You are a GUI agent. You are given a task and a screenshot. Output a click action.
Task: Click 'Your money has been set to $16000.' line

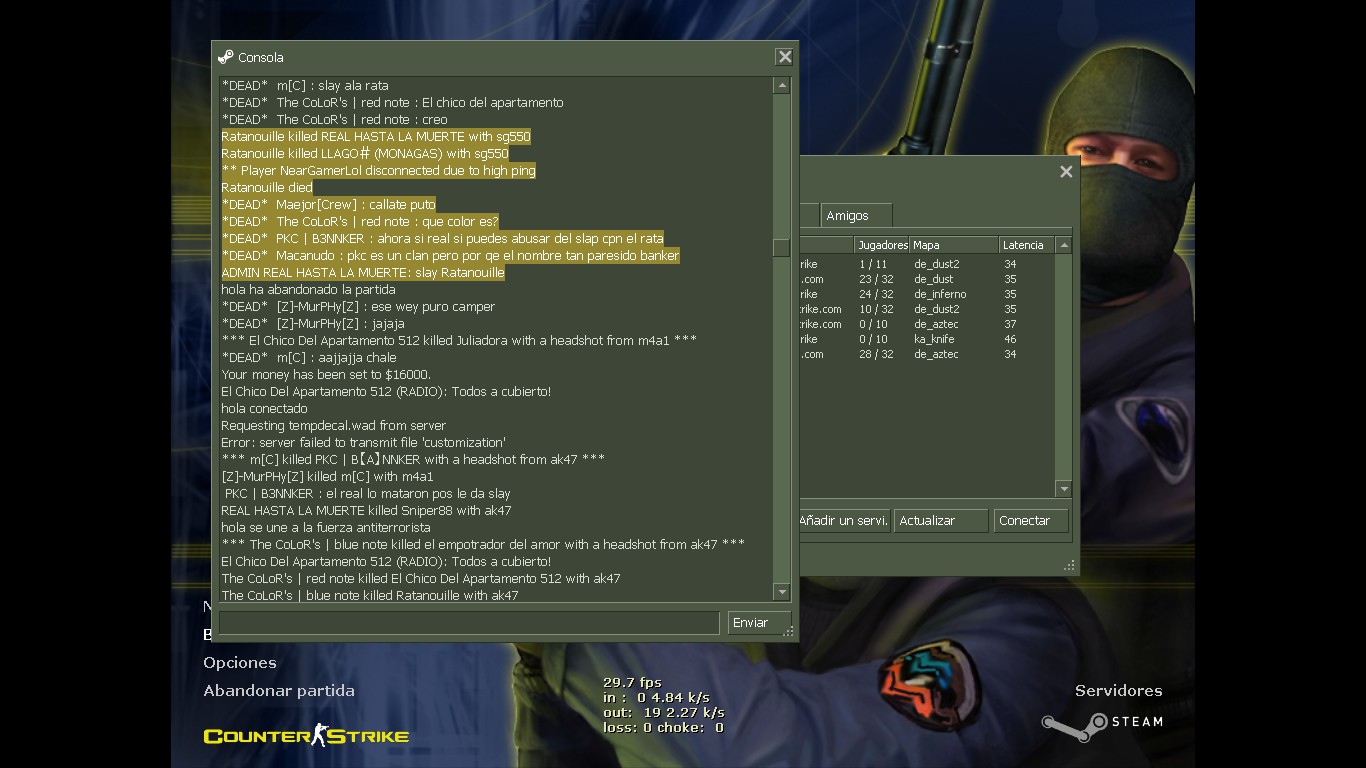[x=326, y=374]
